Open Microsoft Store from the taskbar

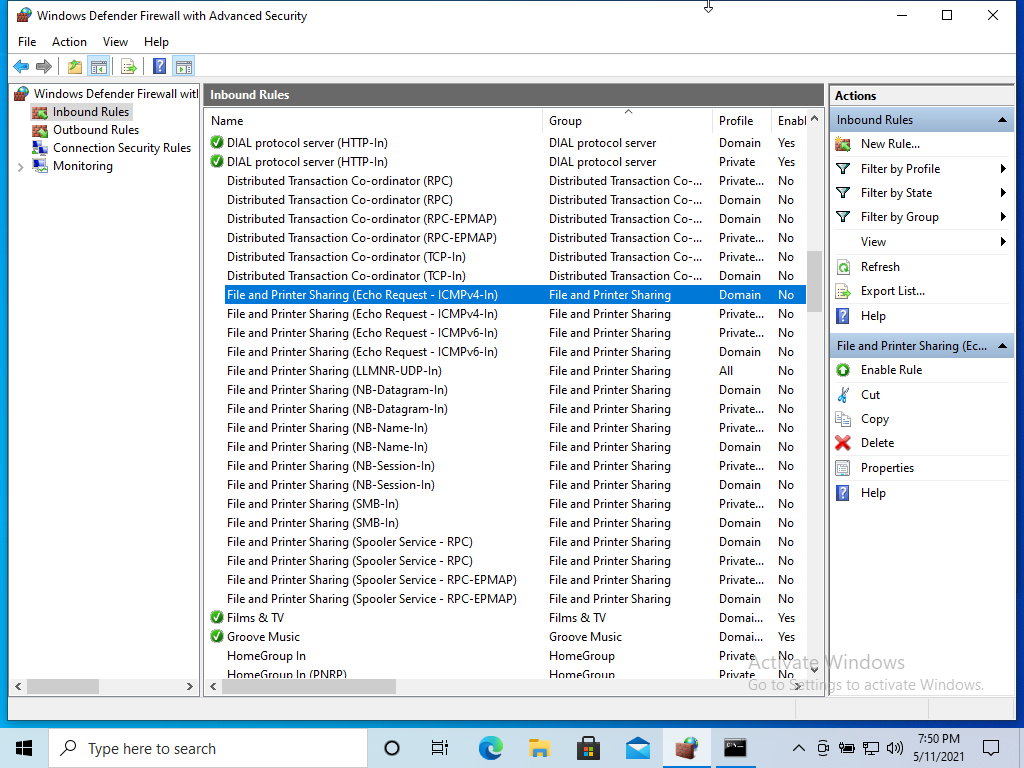click(588, 748)
